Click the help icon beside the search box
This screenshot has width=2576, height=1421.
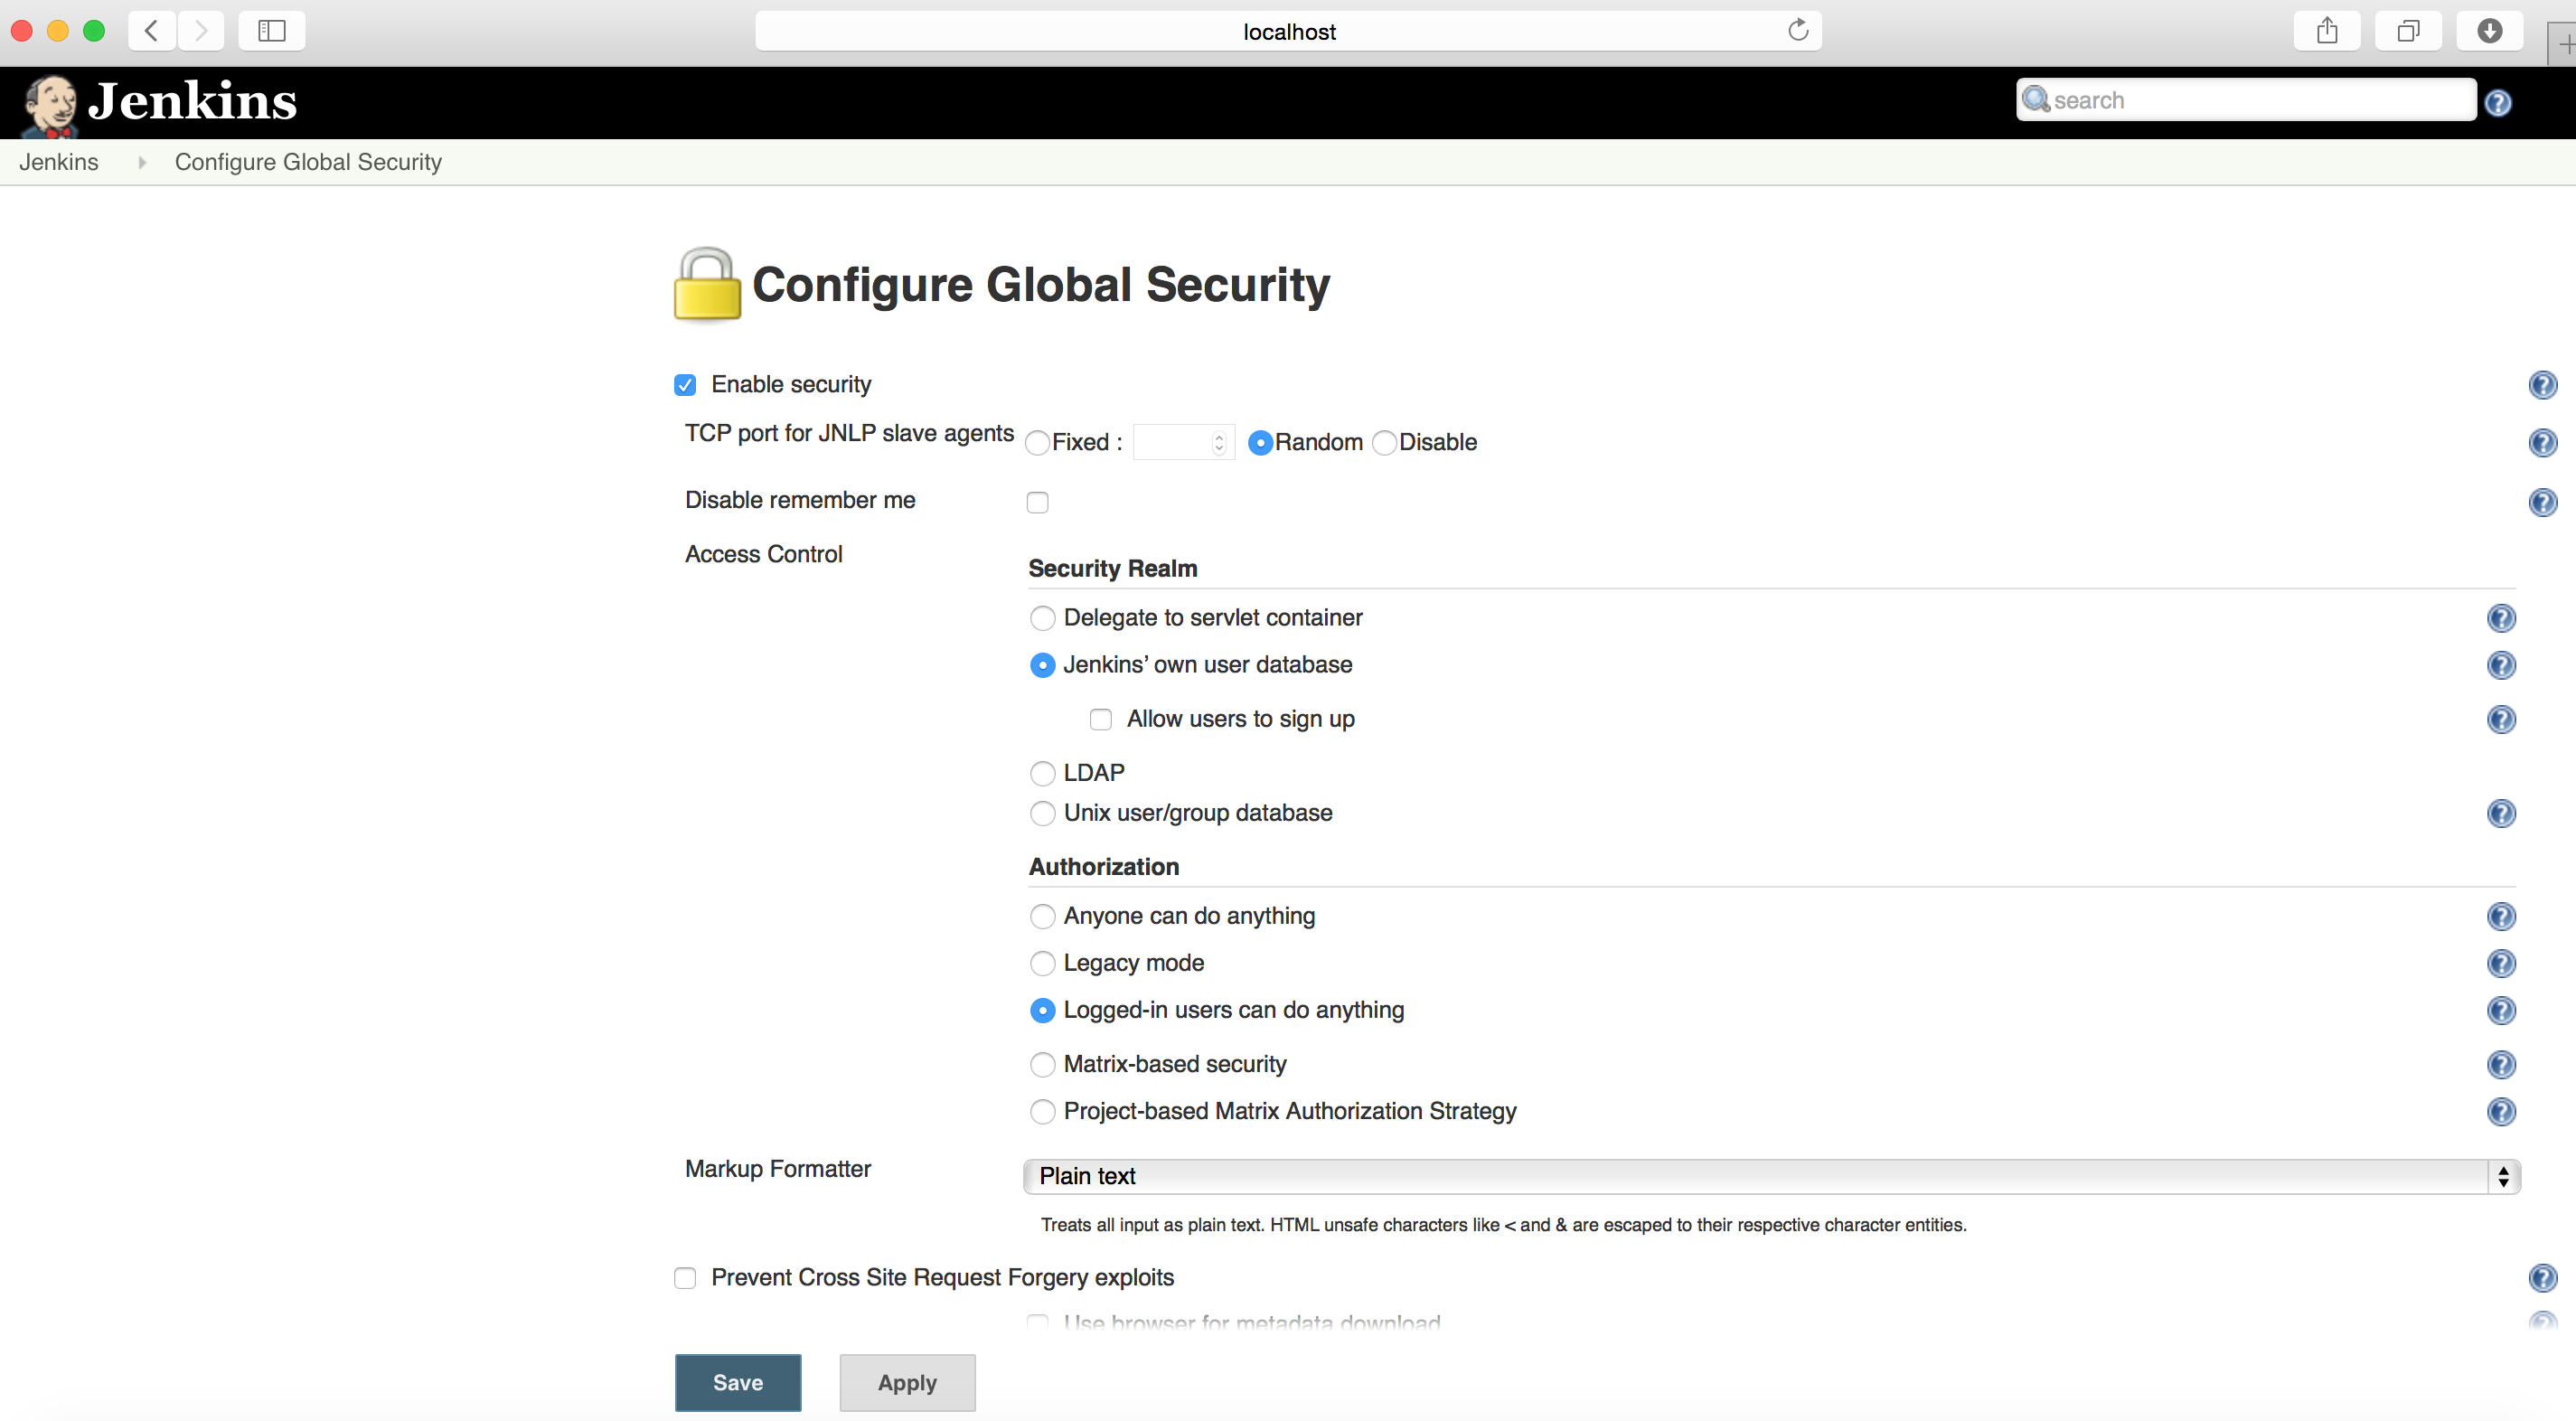pyautogui.click(x=2497, y=102)
